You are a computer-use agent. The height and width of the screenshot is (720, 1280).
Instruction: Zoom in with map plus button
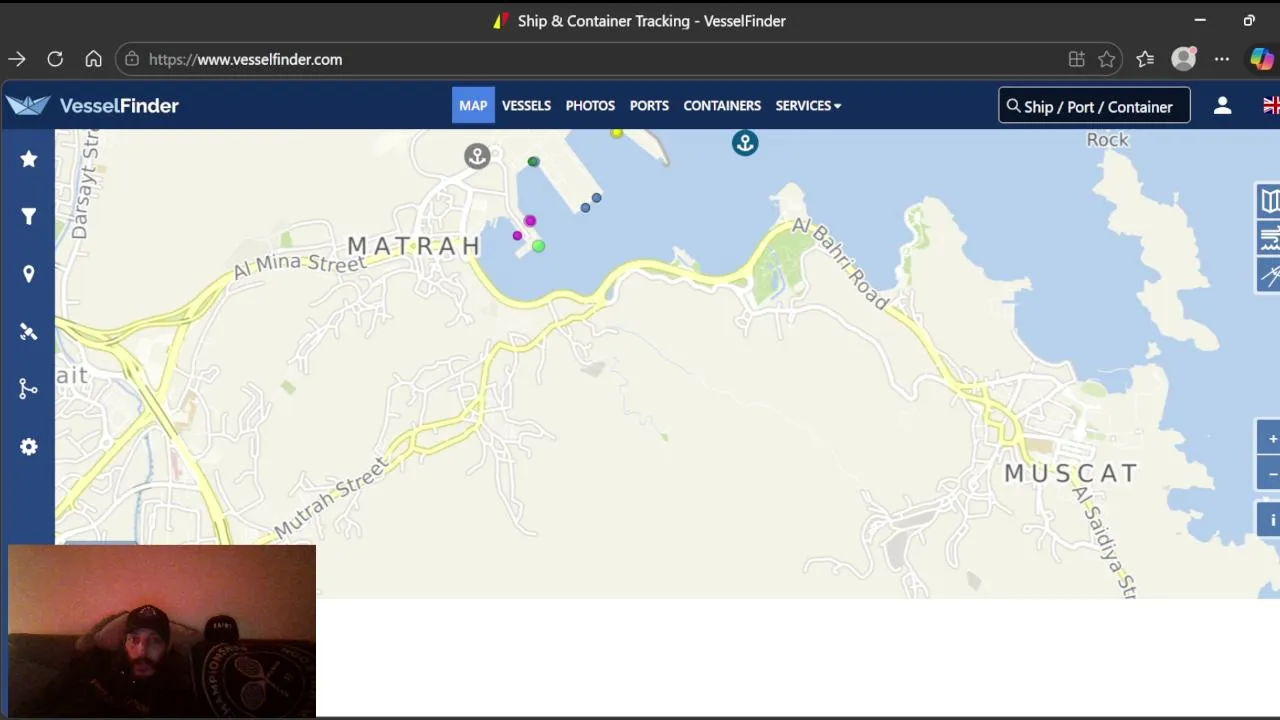[x=1271, y=438]
